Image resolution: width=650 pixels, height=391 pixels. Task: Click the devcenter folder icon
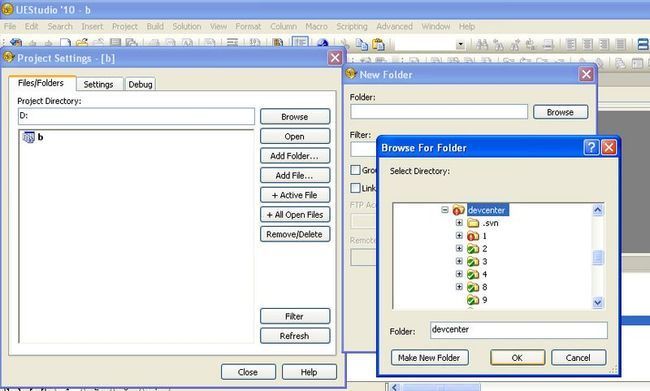458,210
